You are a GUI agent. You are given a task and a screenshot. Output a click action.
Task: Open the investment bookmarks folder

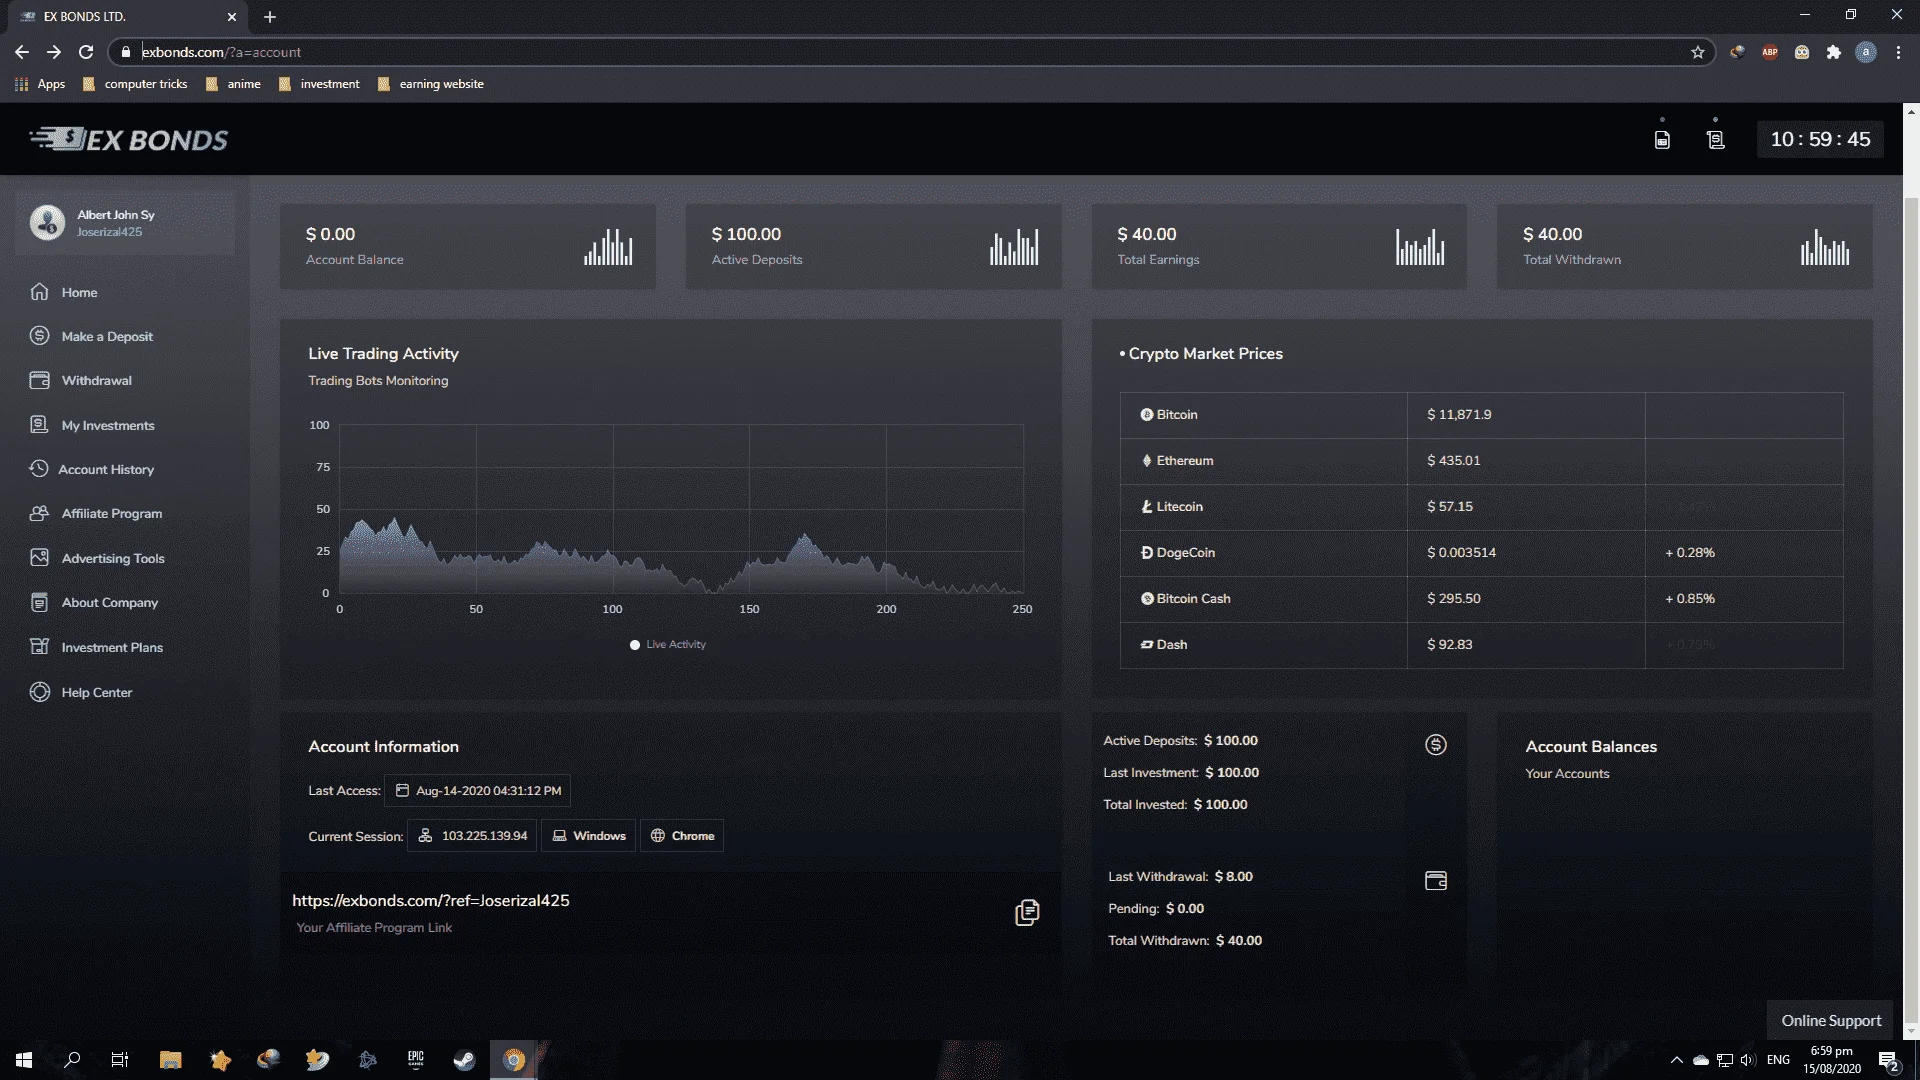pos(319,84)
